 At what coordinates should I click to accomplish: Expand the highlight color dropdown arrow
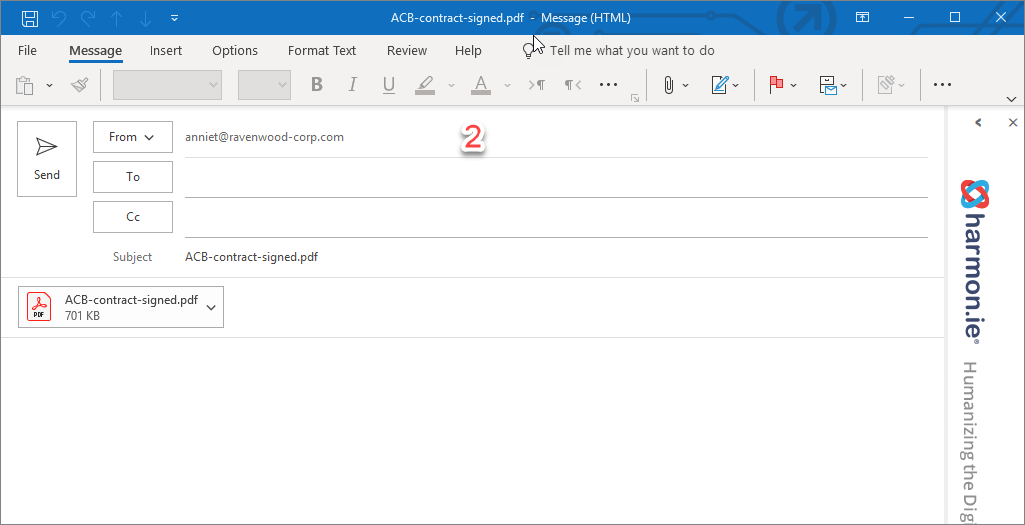point(451,85)
